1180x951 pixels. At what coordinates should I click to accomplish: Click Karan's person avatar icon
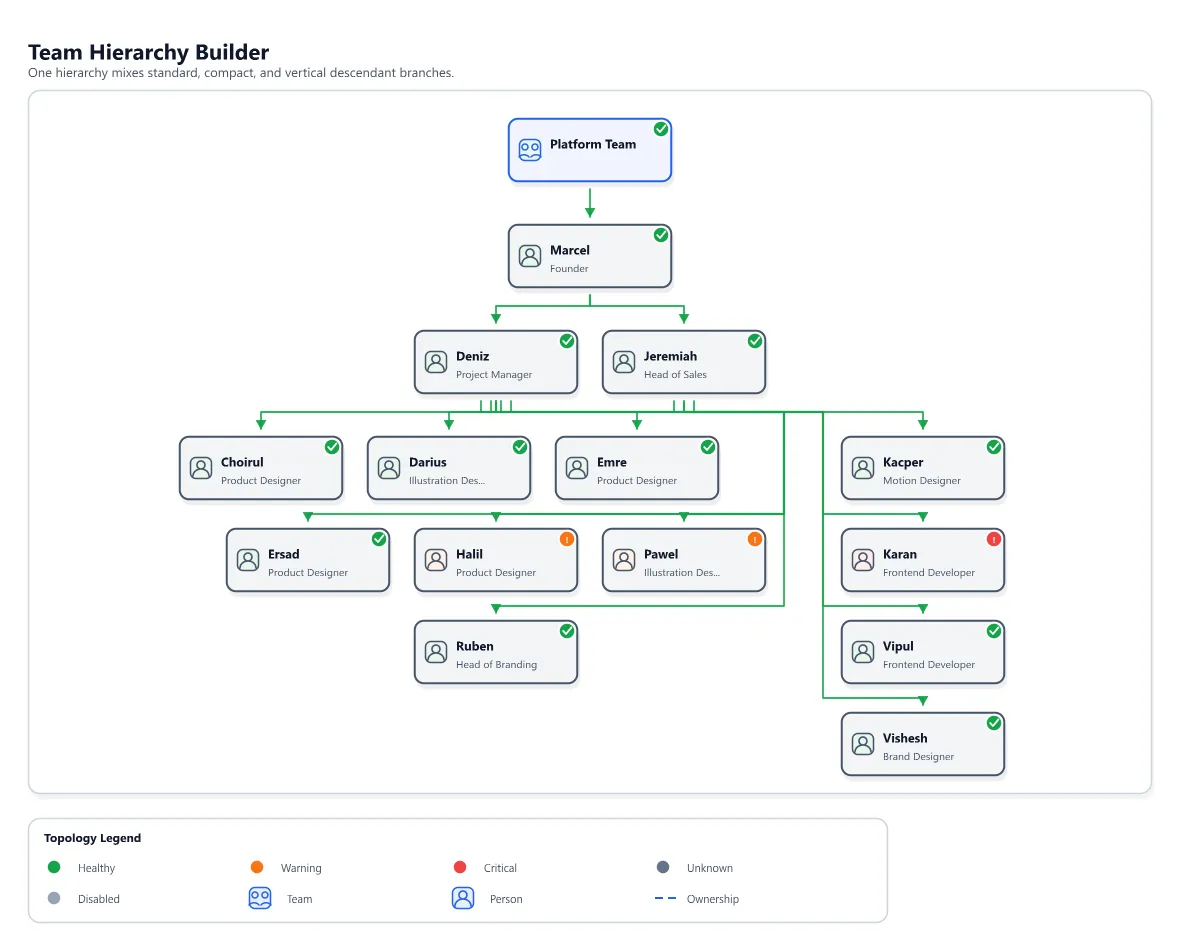tap(863, 560)
